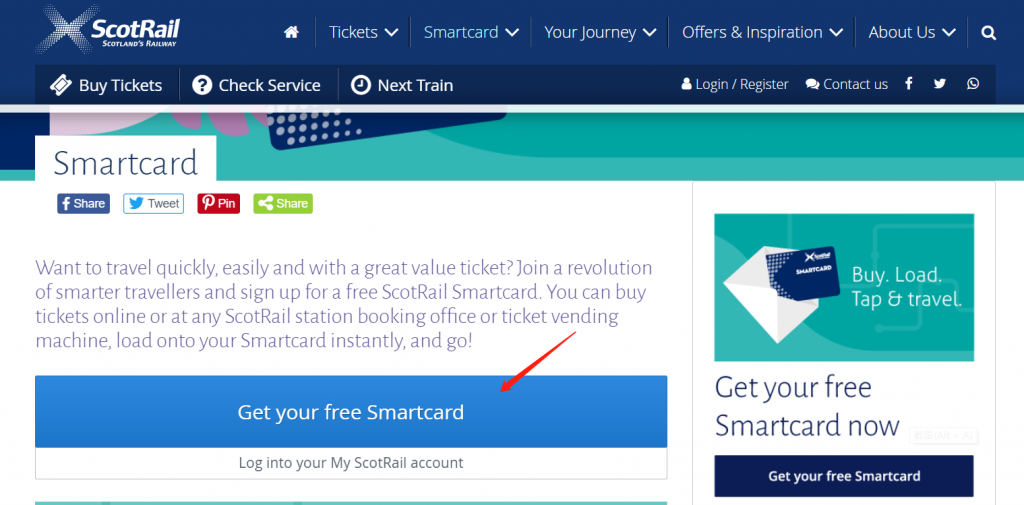The width and height of the screenshot is (1024, 505).
Task: Open the WhatsApp contact icon
Action: 973,84
